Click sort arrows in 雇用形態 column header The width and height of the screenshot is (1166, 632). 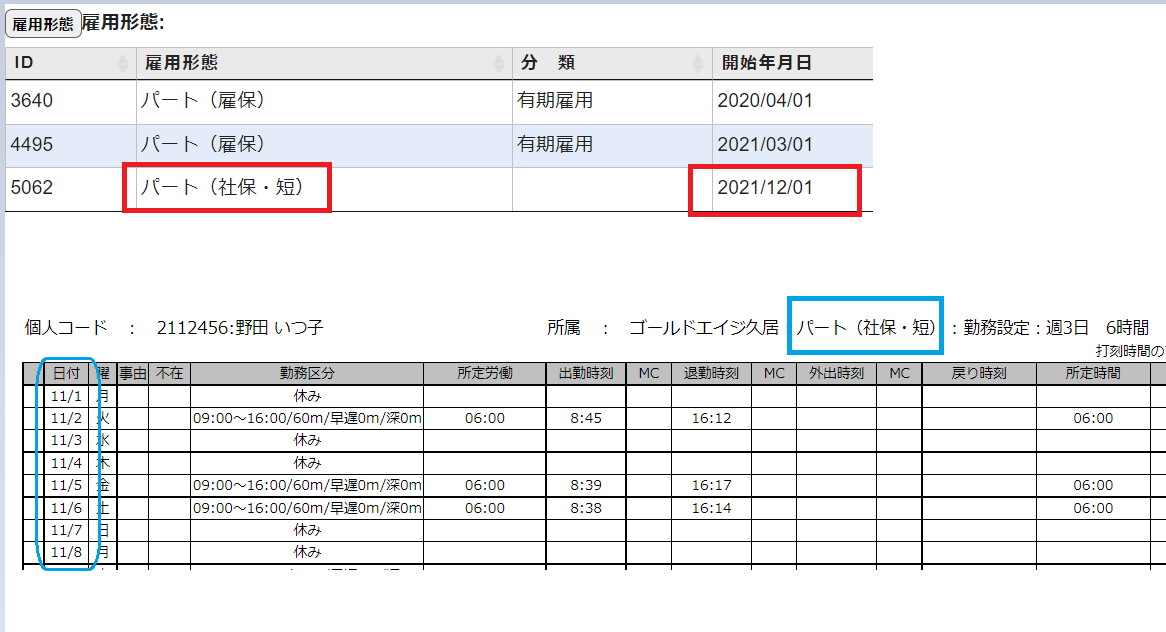pos(500,63)
